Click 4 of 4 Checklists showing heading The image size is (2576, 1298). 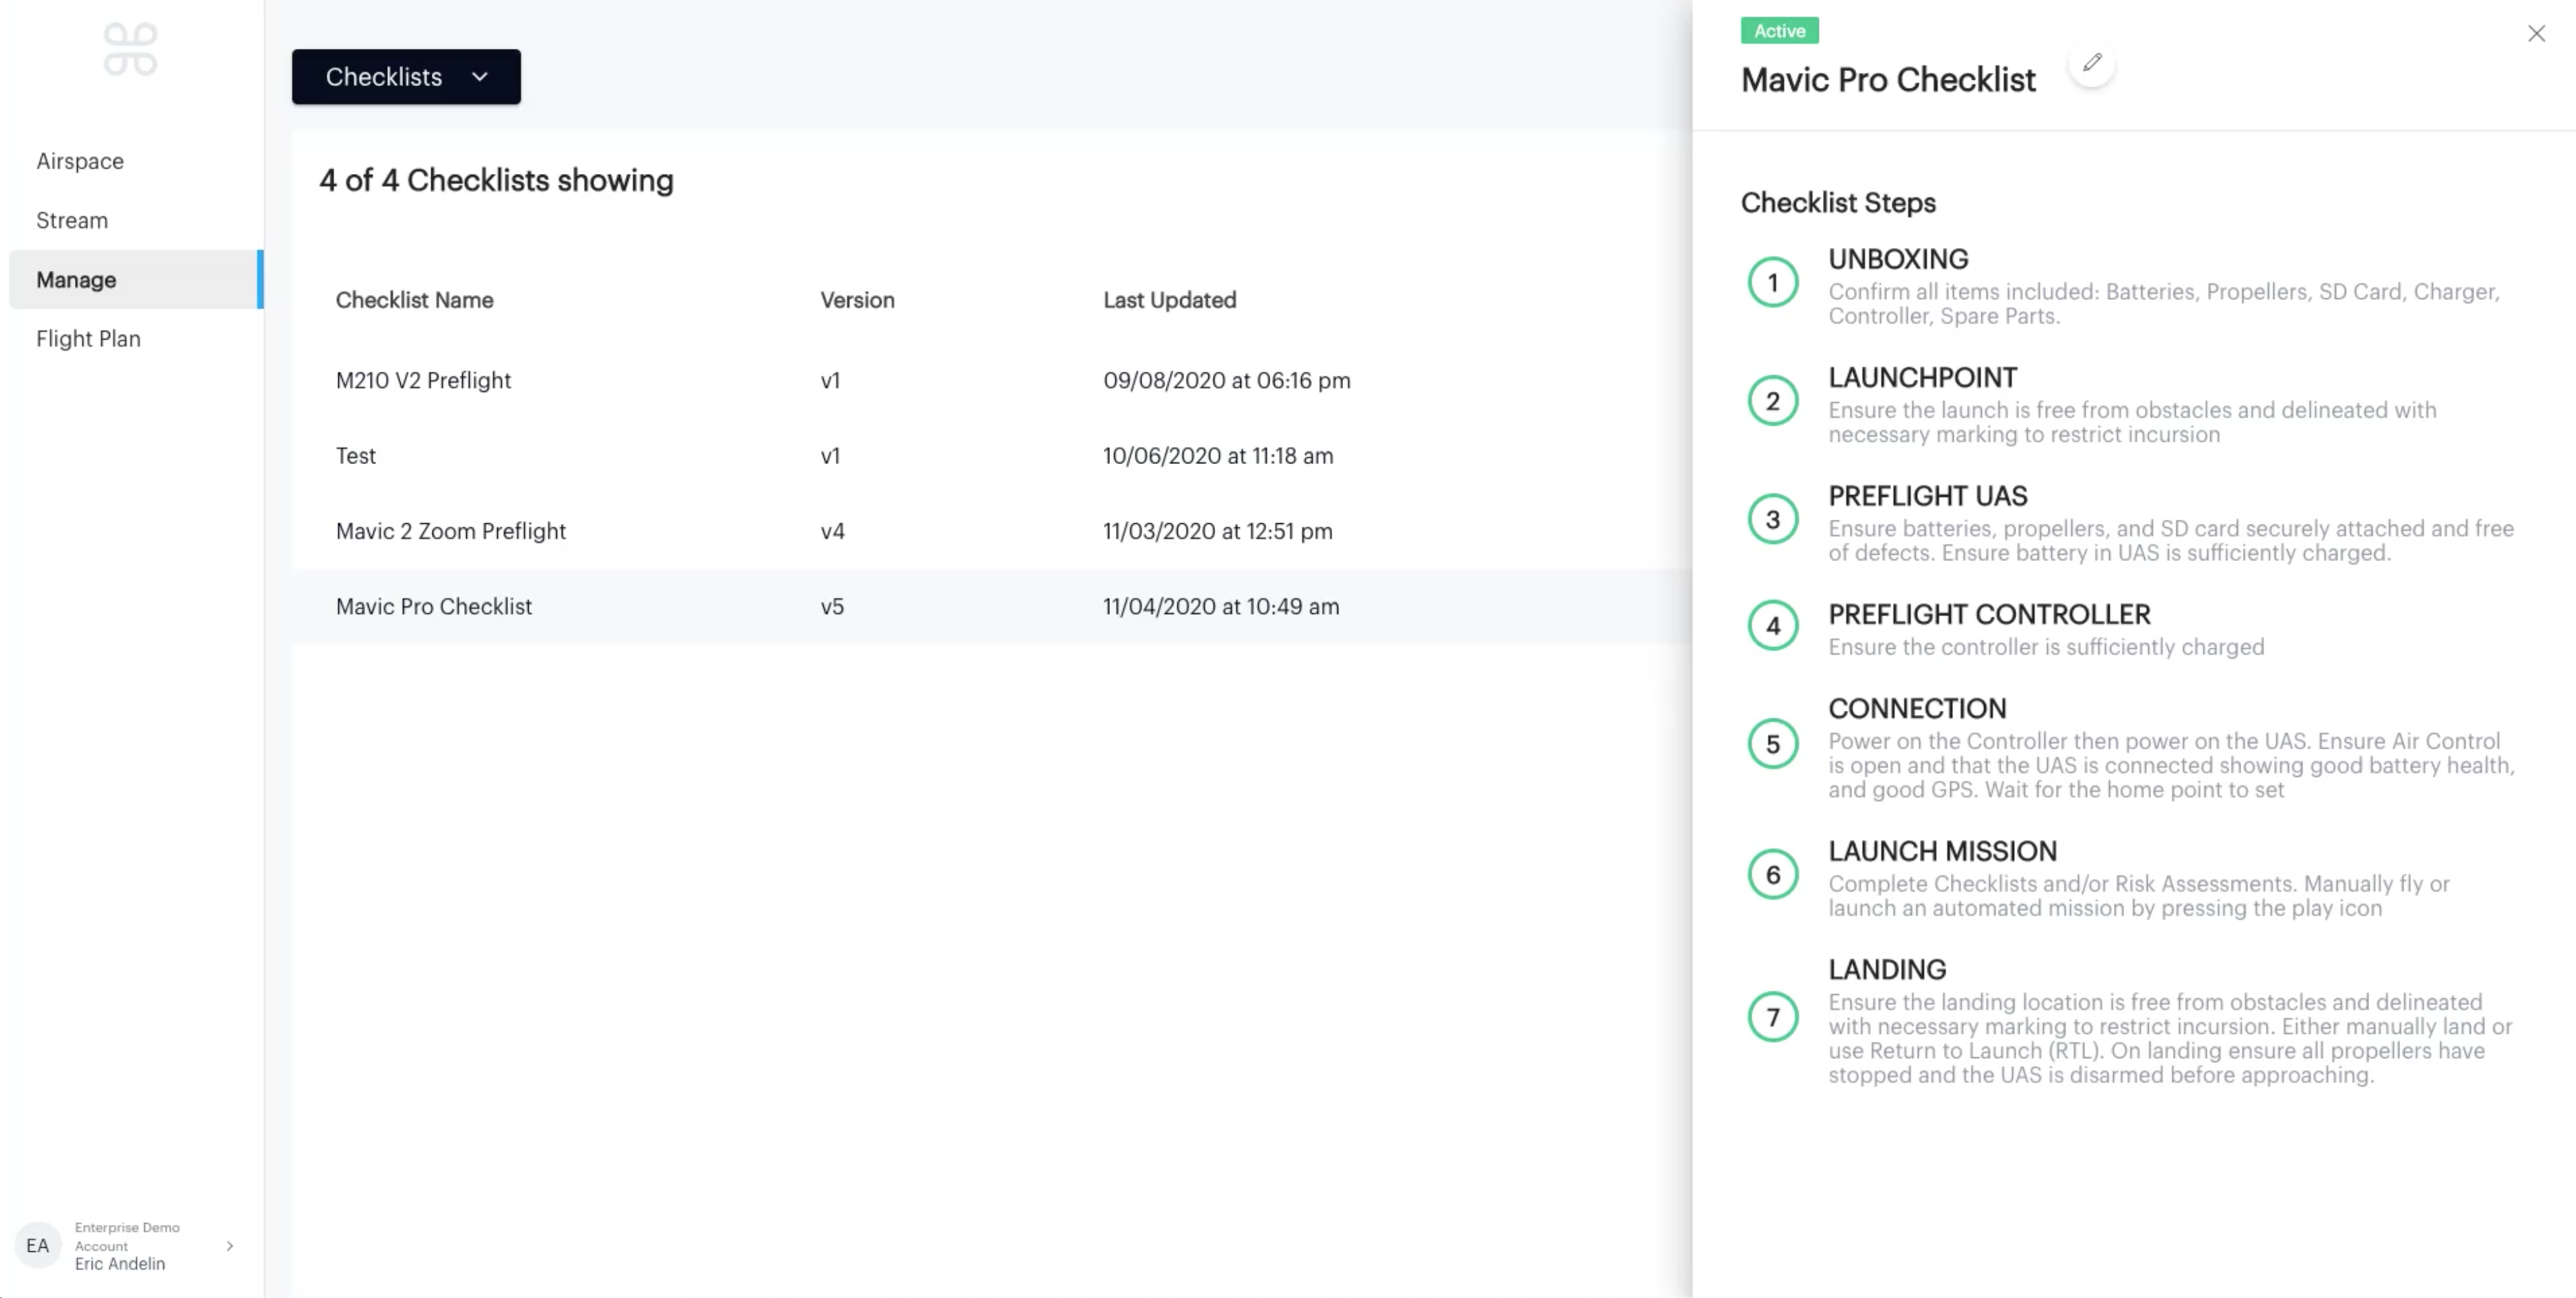(x=496, y=180)
